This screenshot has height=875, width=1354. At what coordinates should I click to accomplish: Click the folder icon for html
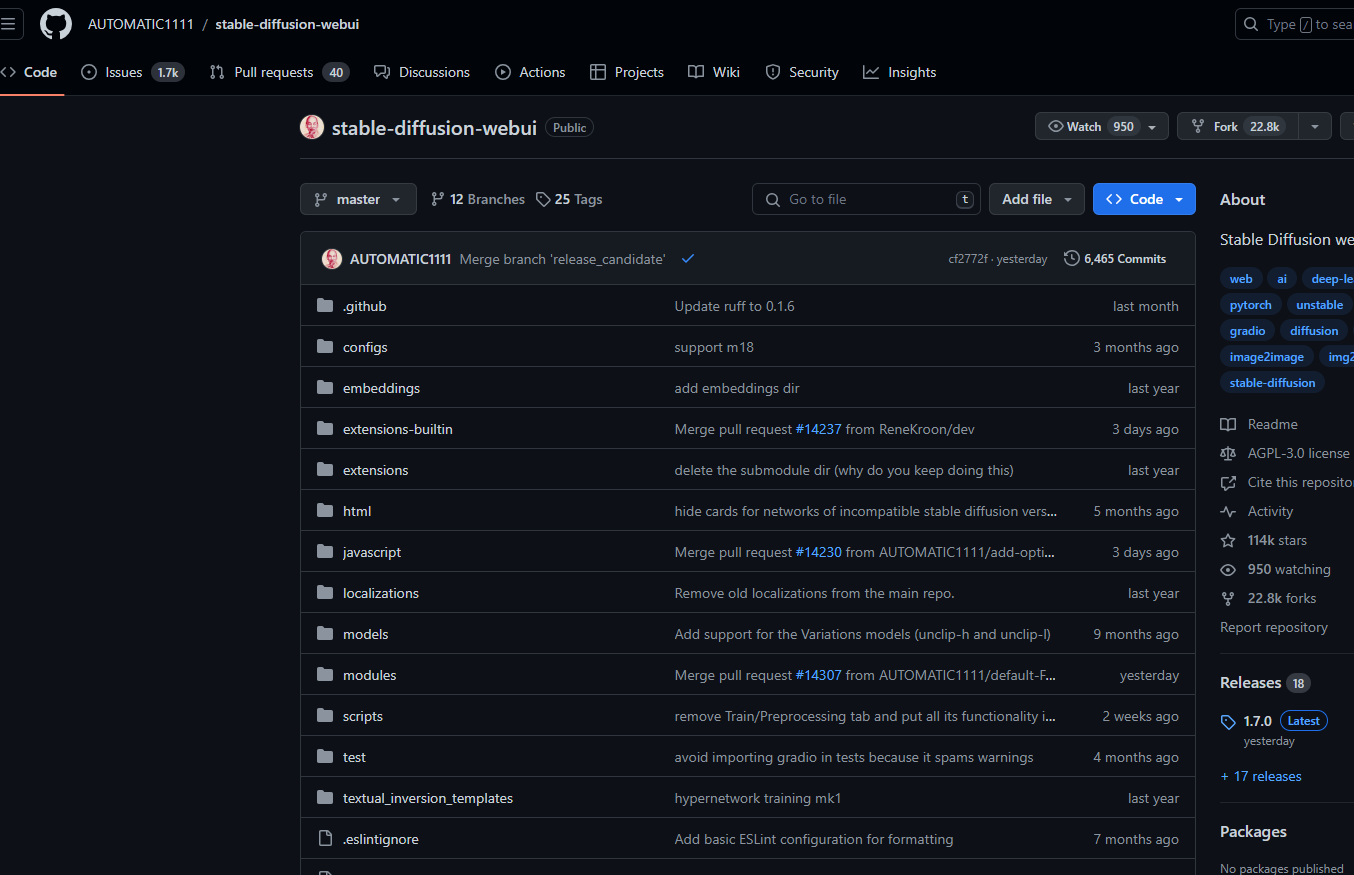tap(325, 511)
